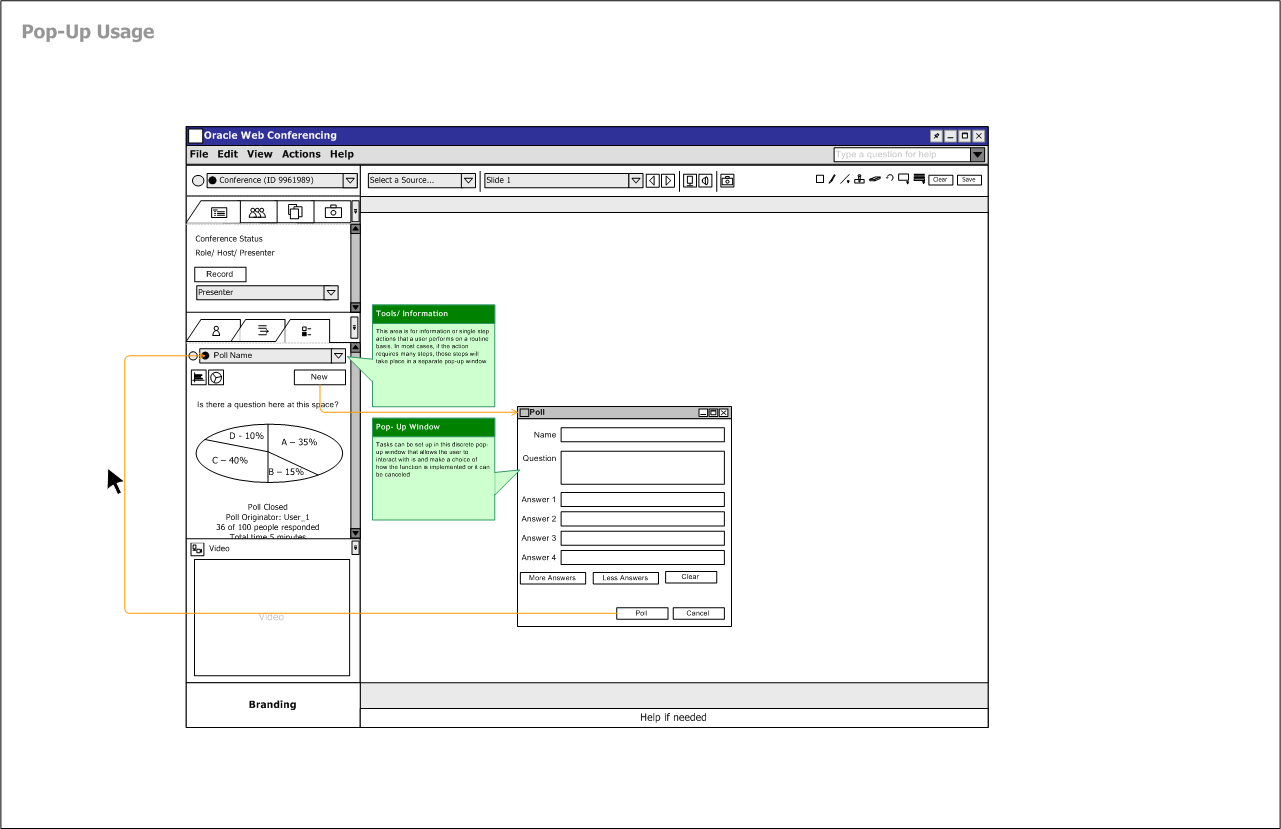Select the rectangle drawing tool

click(x=820, y=179)
